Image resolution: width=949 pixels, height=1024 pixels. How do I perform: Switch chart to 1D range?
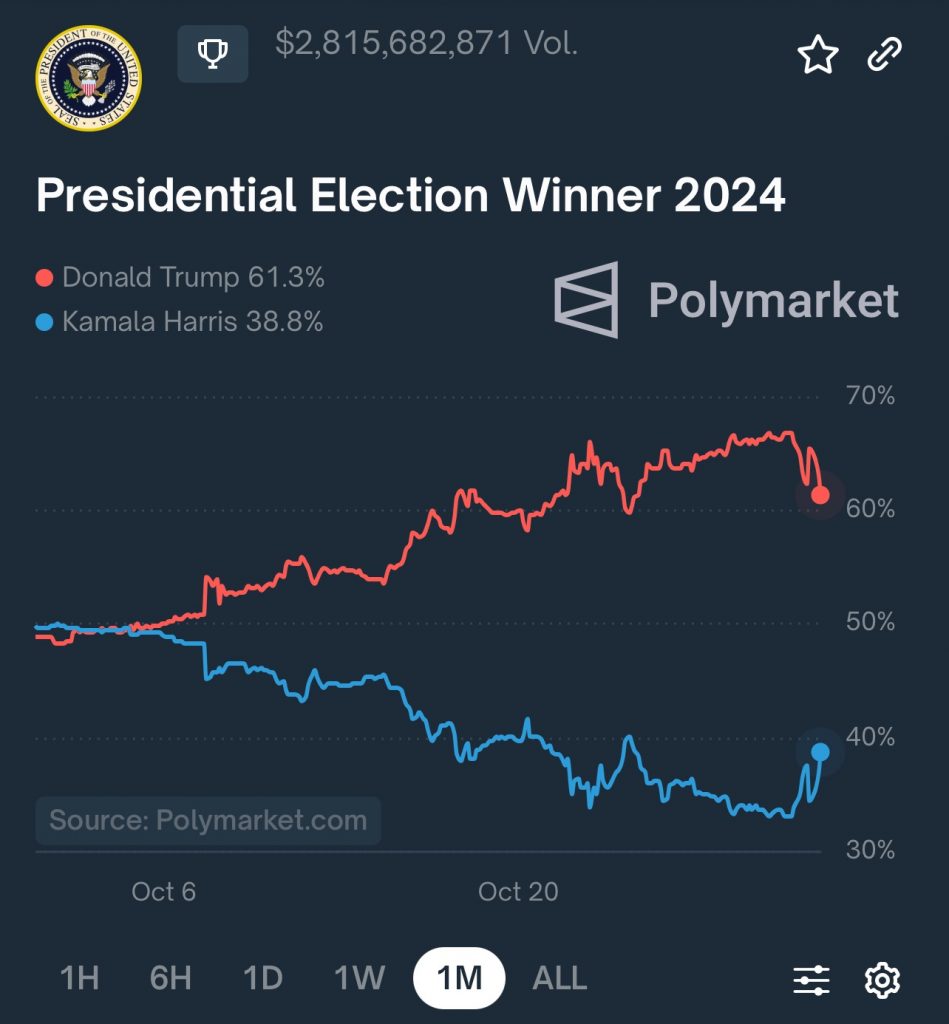(x=263, y=978)
